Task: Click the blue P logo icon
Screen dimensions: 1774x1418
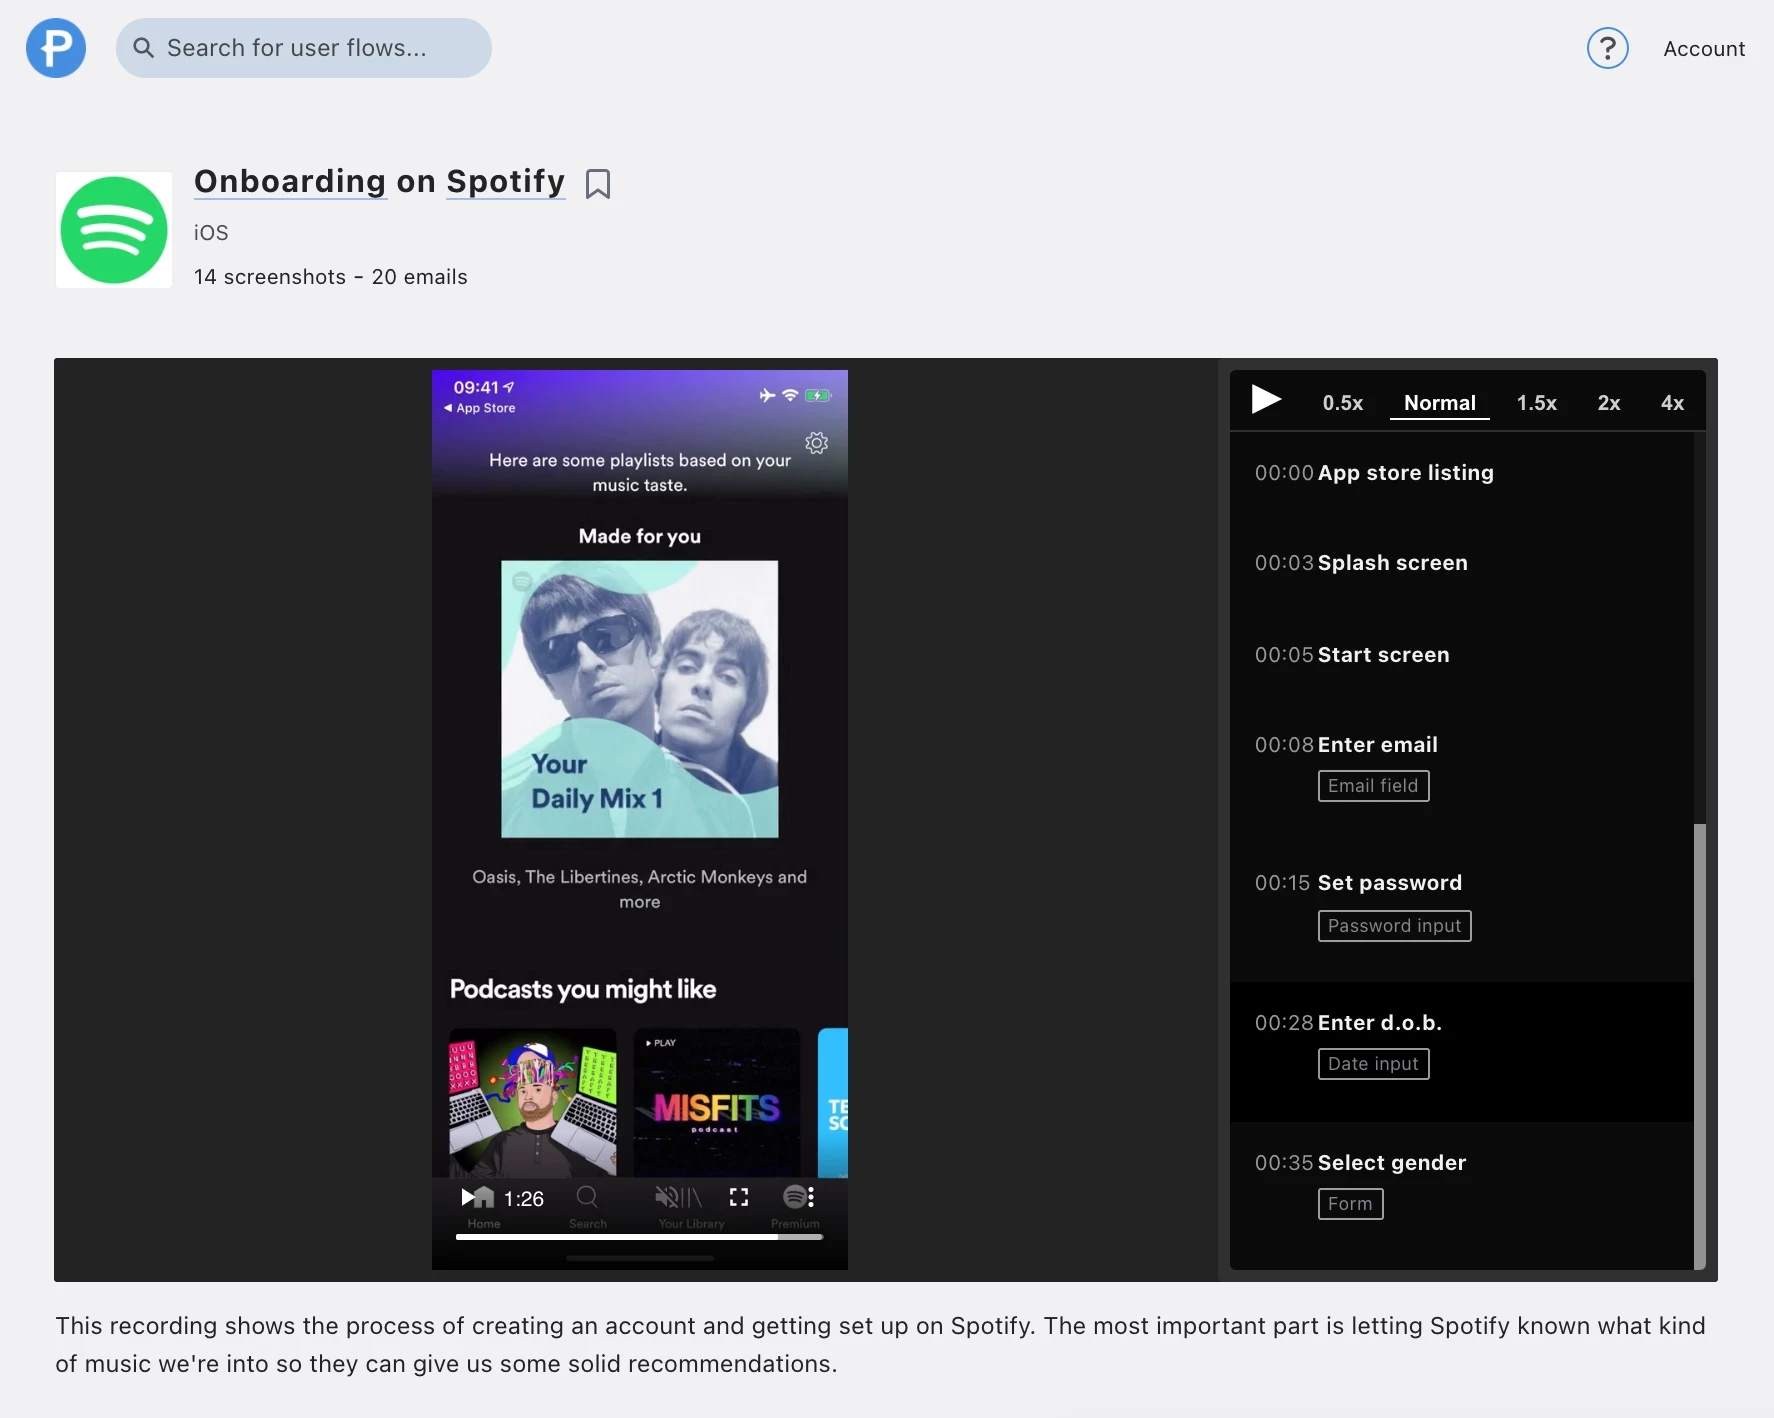Action: coord(56,48)
